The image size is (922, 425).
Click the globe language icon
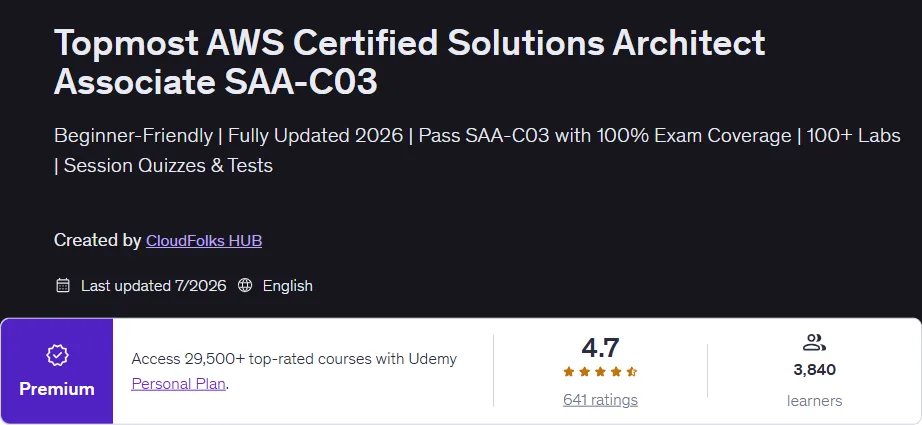(245, 286)
